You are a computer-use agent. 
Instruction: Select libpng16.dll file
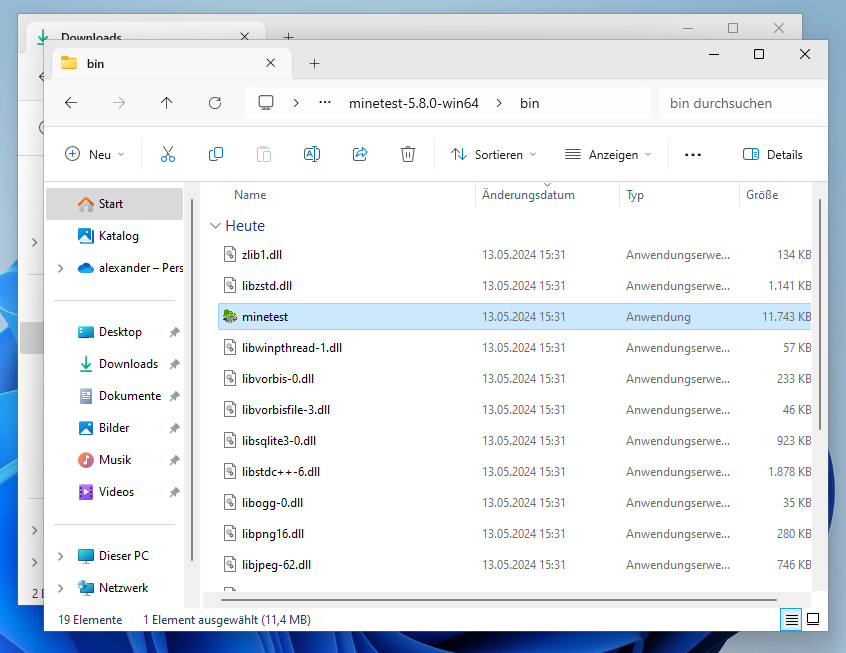click(515, 534)
